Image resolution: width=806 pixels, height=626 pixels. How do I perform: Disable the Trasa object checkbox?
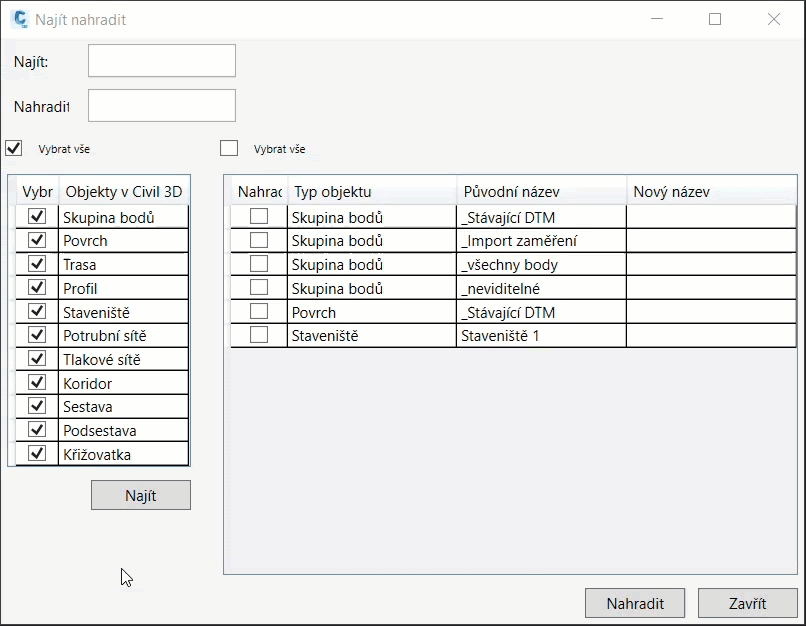[x=38, y=264]
